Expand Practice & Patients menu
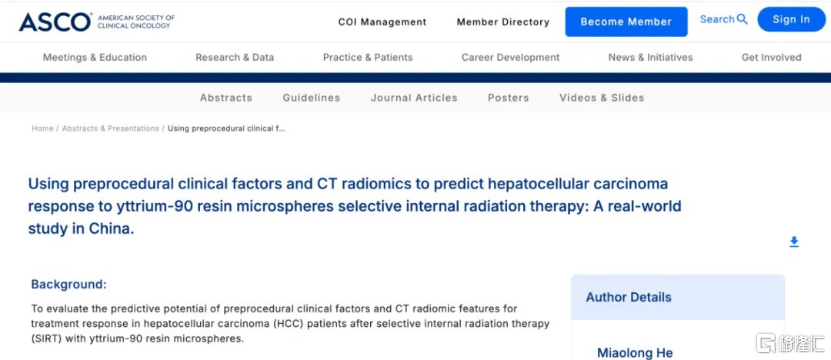The image size is (831, 360). click(368, 57)
